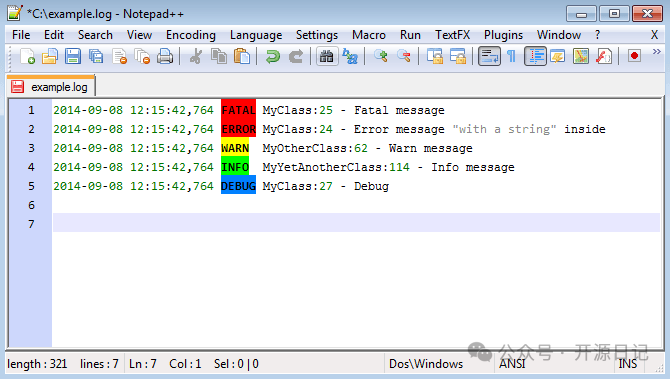
Task: Toggle Show all characters pilcrow icon
Action: 511,56
